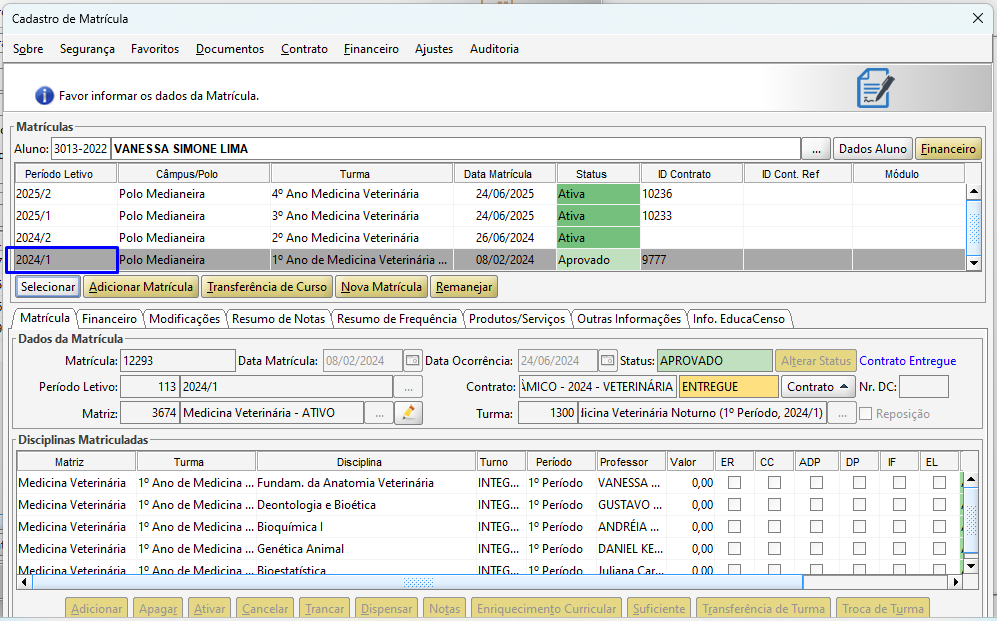Click the Adicionar Matrícula button
The width and height of the screenshot is (997, 621).
141,287
